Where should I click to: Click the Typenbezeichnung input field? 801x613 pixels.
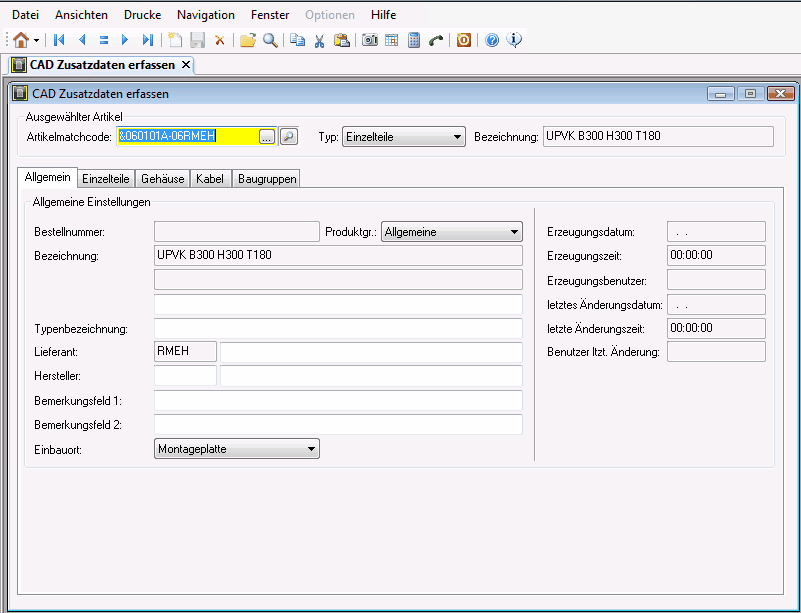point(338,328)
